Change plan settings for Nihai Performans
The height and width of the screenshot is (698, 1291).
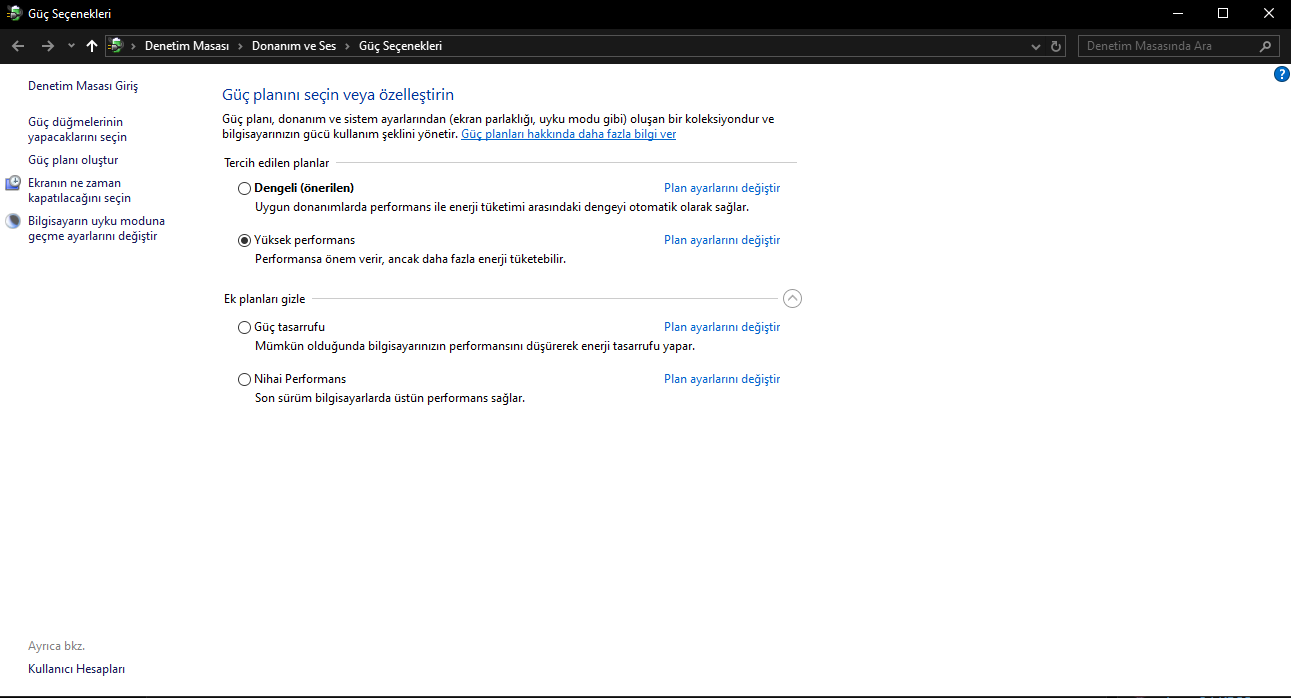pos(722,379)
